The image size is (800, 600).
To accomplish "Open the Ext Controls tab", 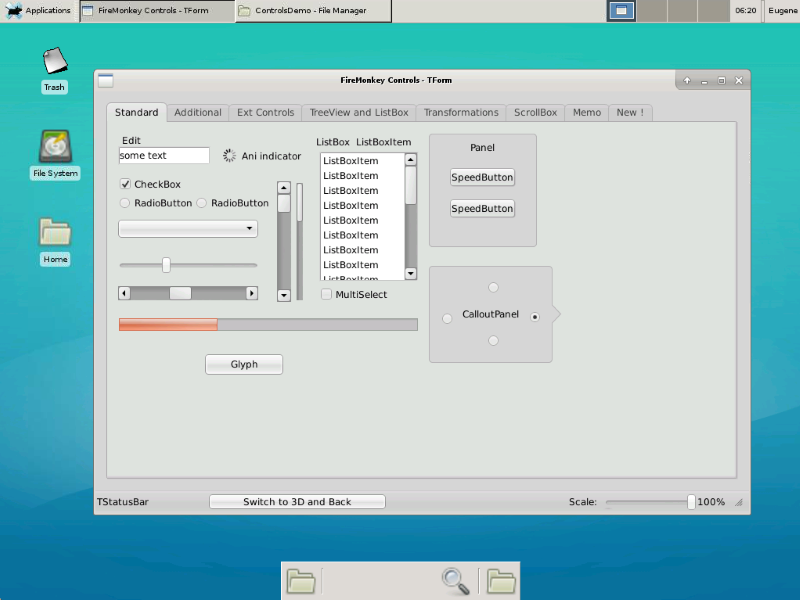I will [x=266, y=112].
